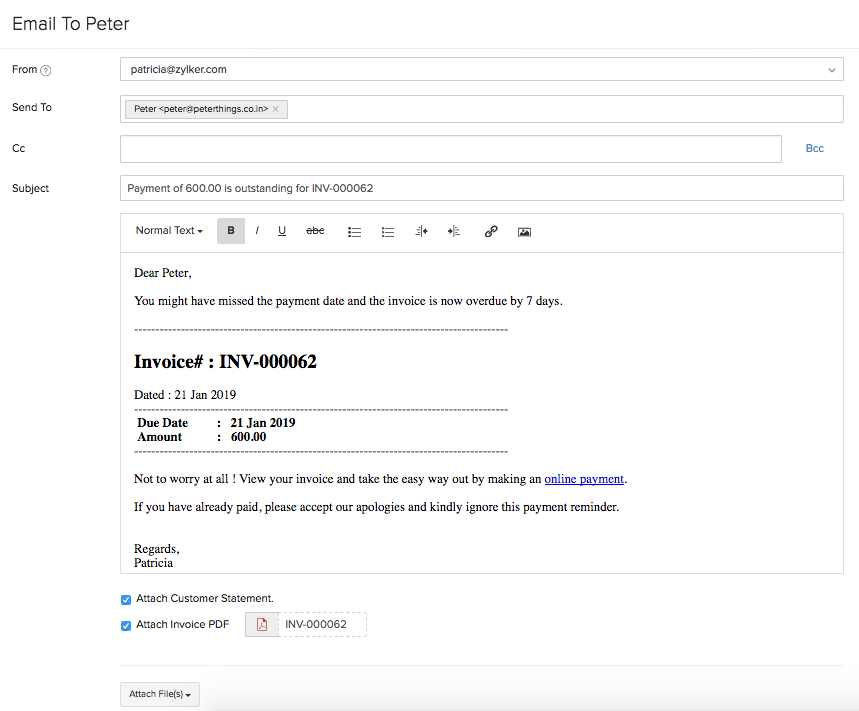Apply bold formatting to email text
This screenshot has width=859, height=711.
tap(231, 230)
